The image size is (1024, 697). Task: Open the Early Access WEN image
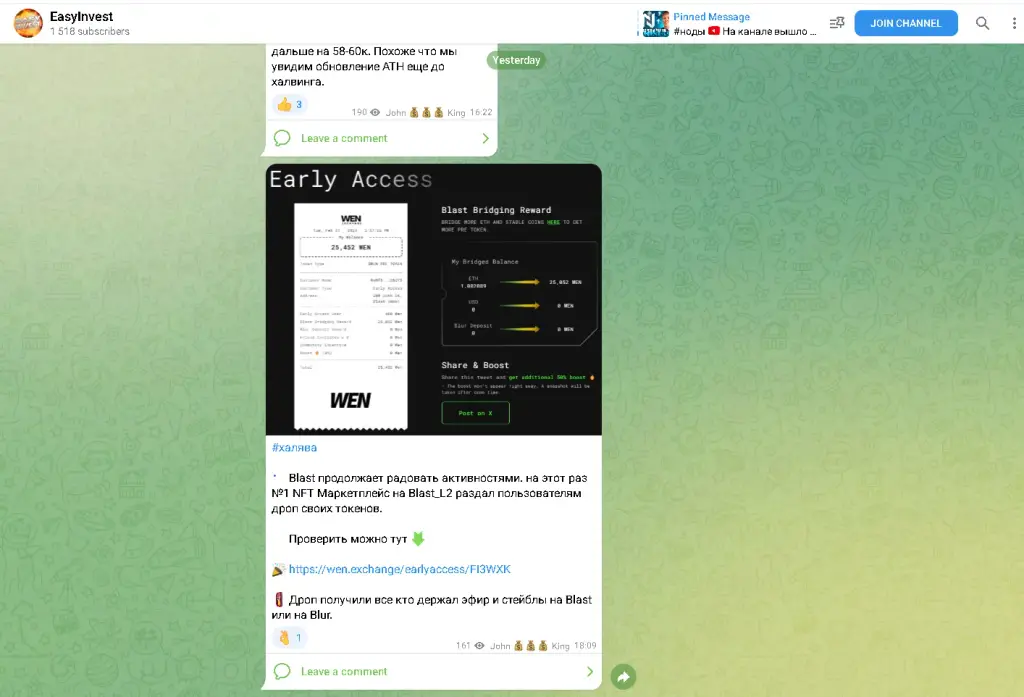point(434,299)
